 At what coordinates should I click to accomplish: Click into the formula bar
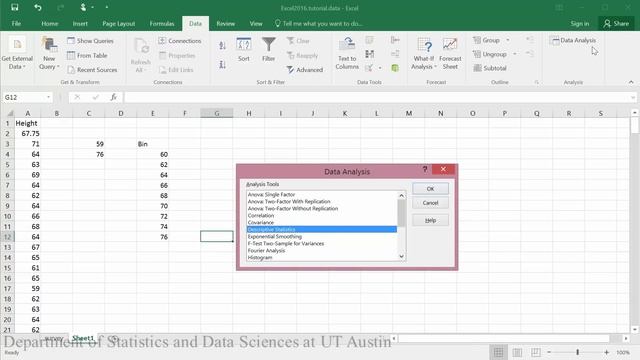point(378,97)
